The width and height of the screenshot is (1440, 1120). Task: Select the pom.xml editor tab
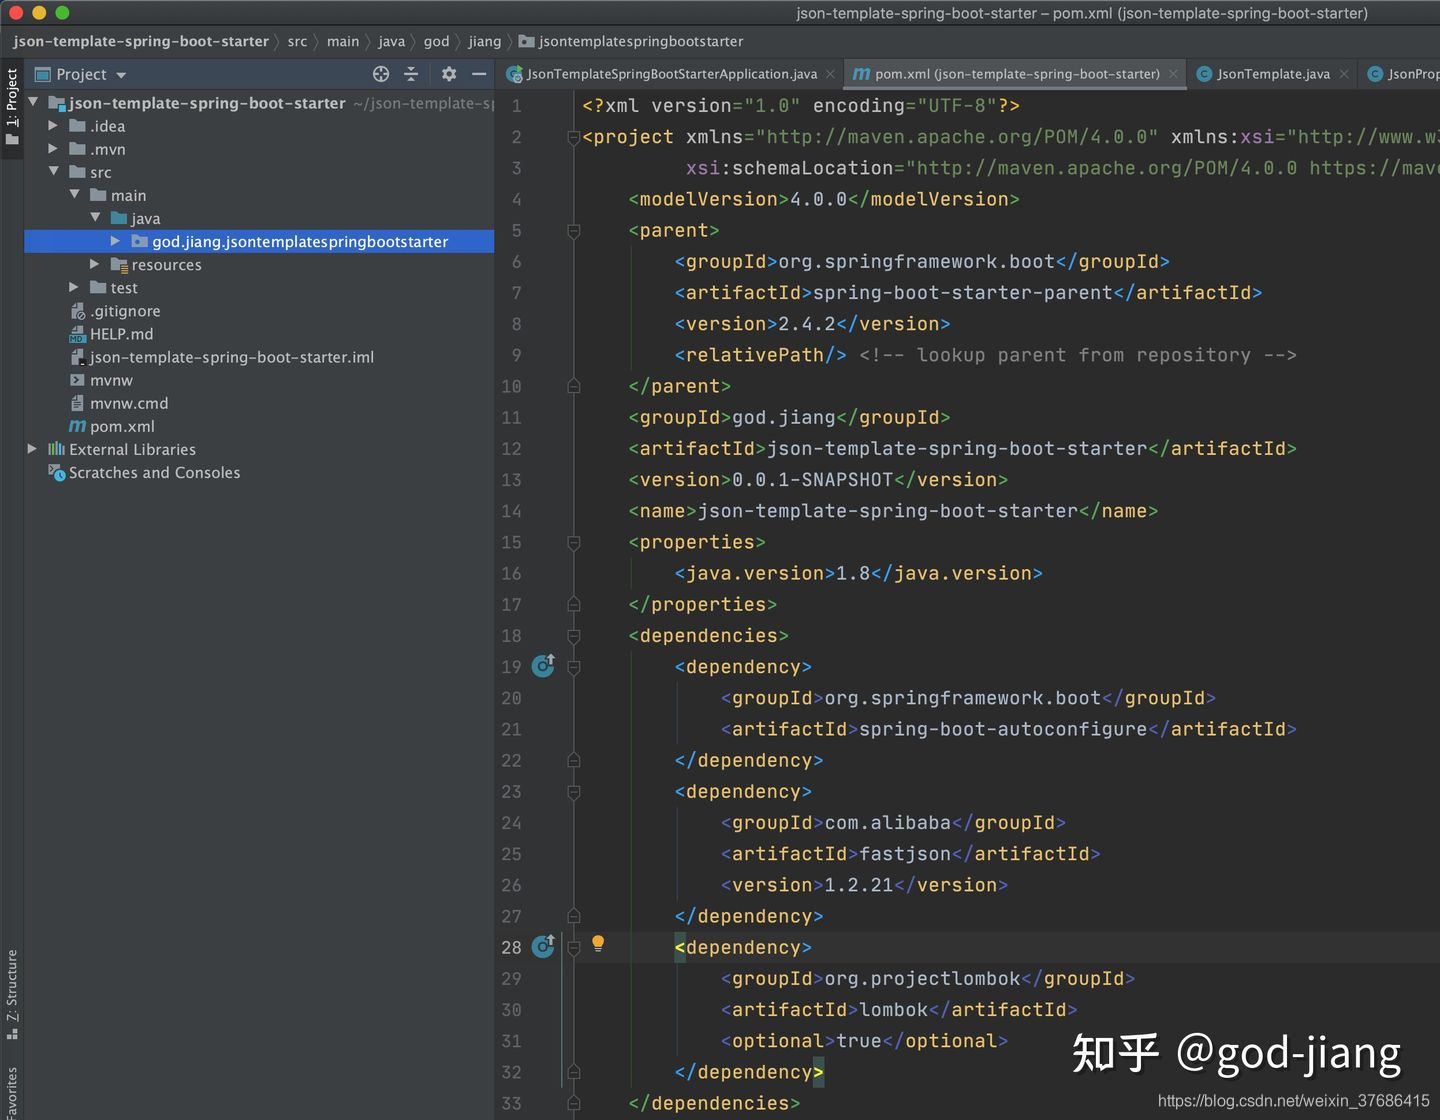tap(1015, 74)
